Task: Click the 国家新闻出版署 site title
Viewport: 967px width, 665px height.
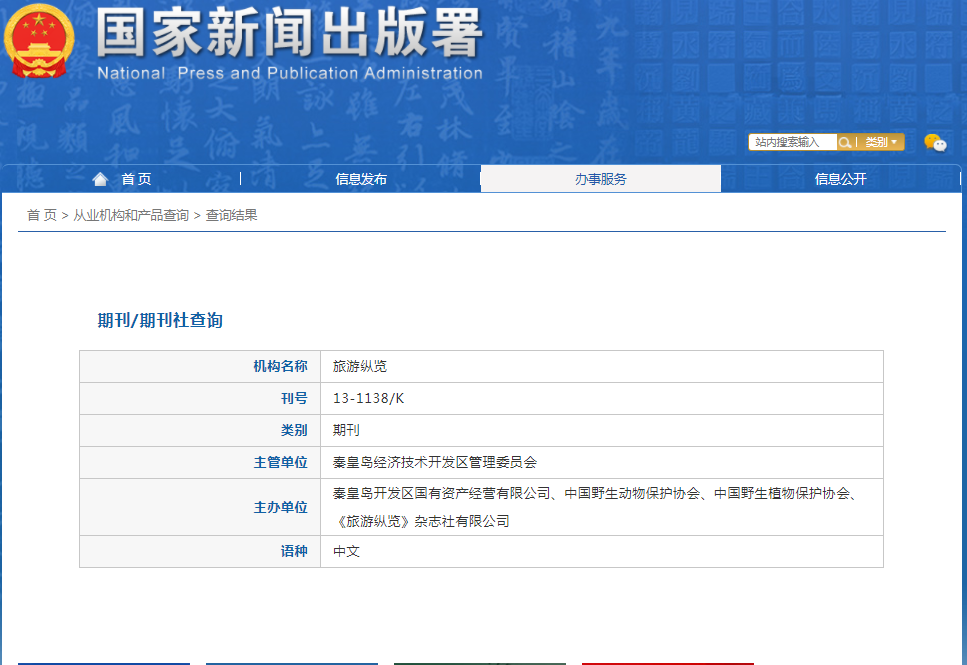Action: pyautogui.click(x=290, y=34)
